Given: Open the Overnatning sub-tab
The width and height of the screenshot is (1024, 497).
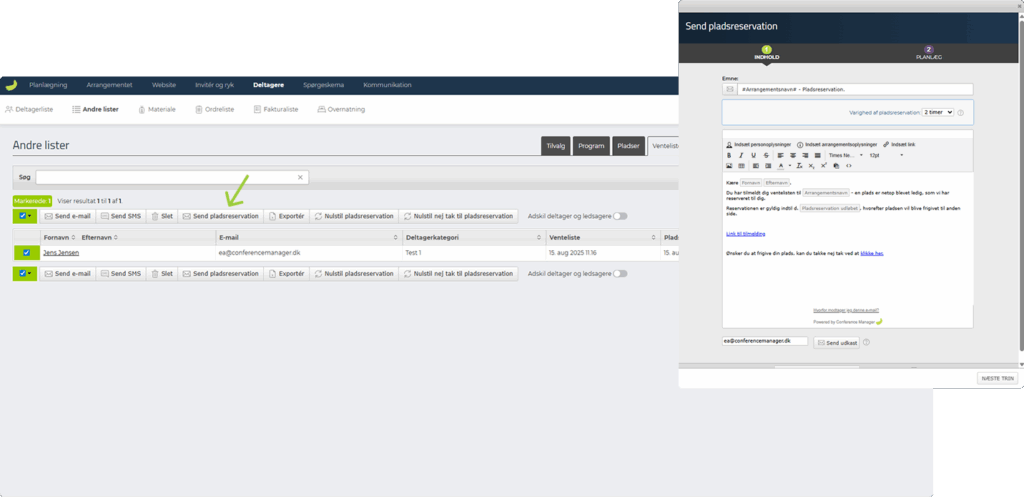Looking at the screenshot, I should (341, 110).
